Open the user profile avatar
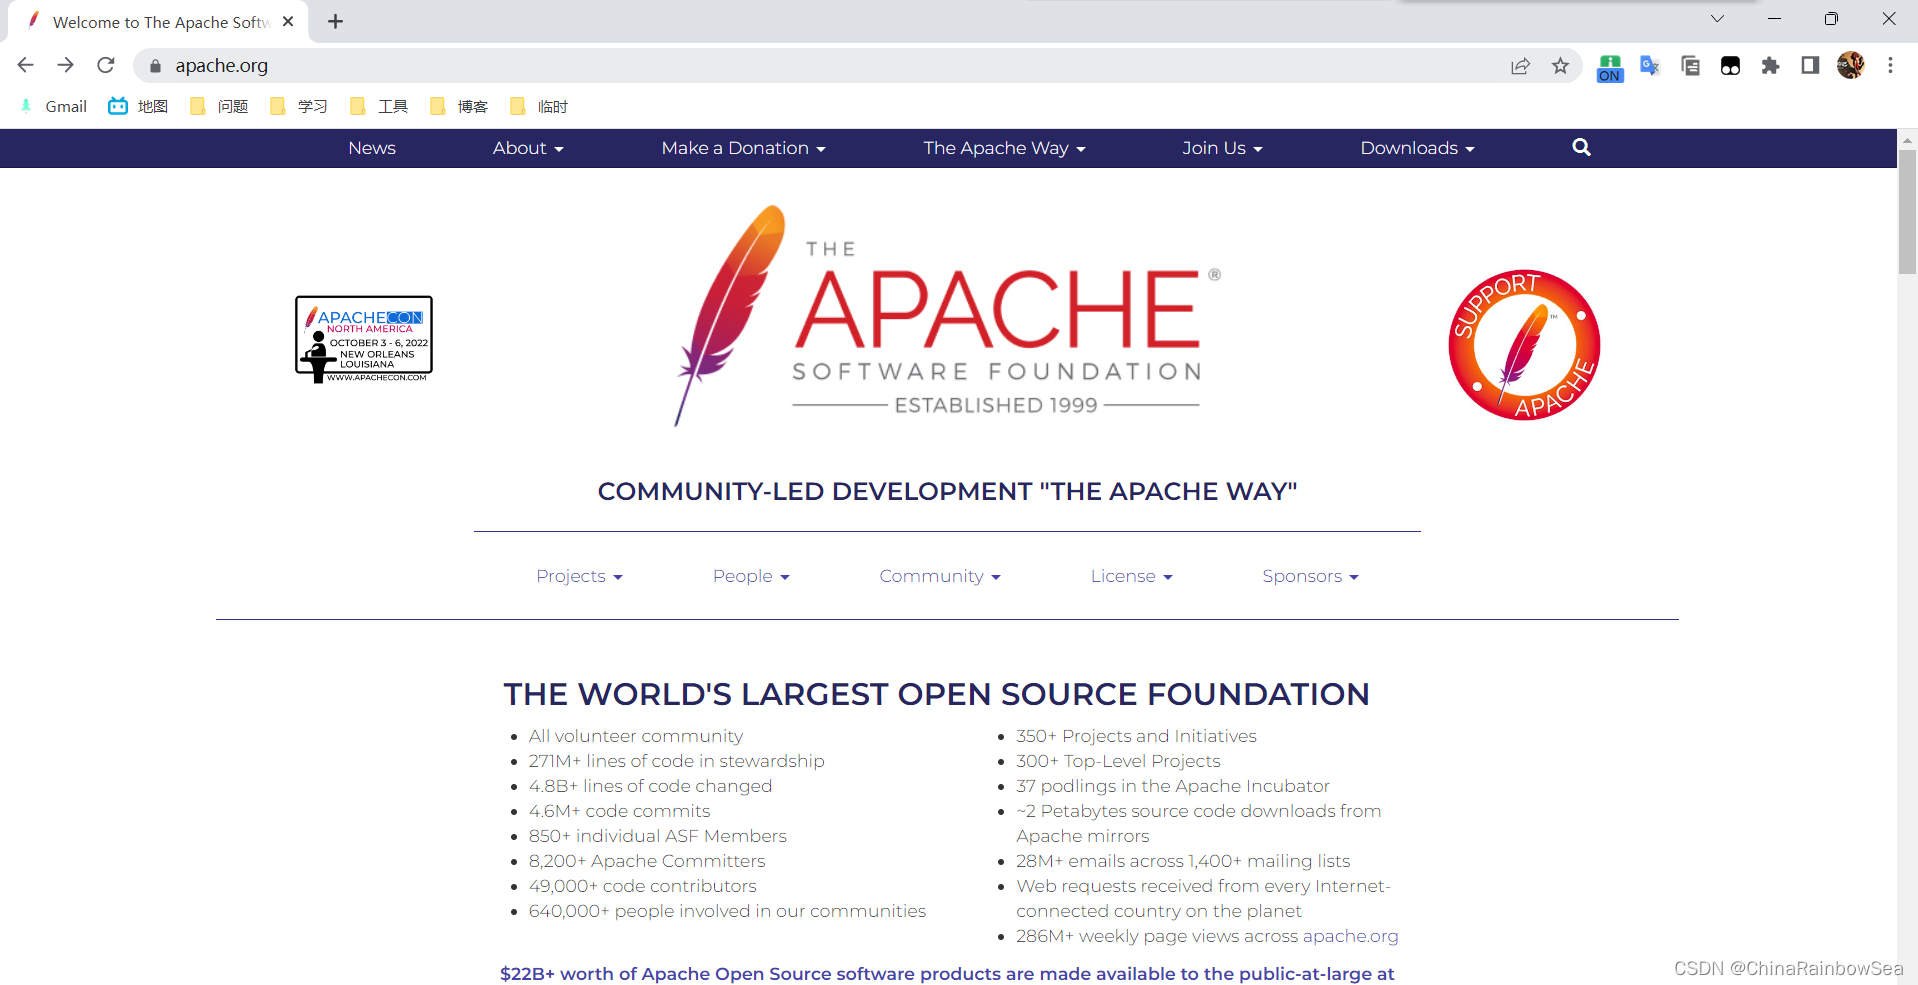1918x985 pixels. [1851, 65]
